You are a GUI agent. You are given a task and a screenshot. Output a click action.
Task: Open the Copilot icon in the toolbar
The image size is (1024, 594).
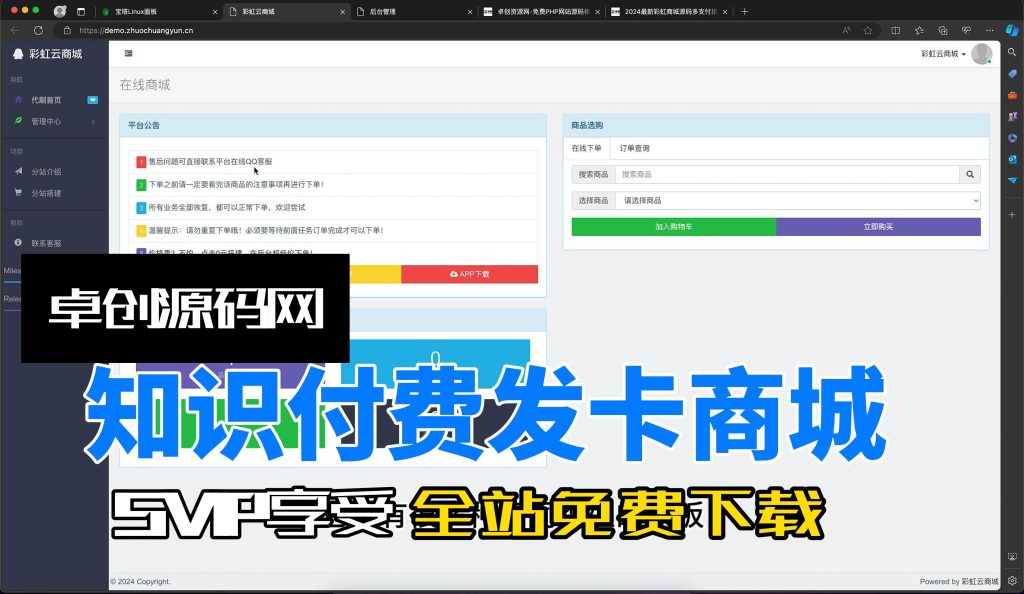(1012, 30)
